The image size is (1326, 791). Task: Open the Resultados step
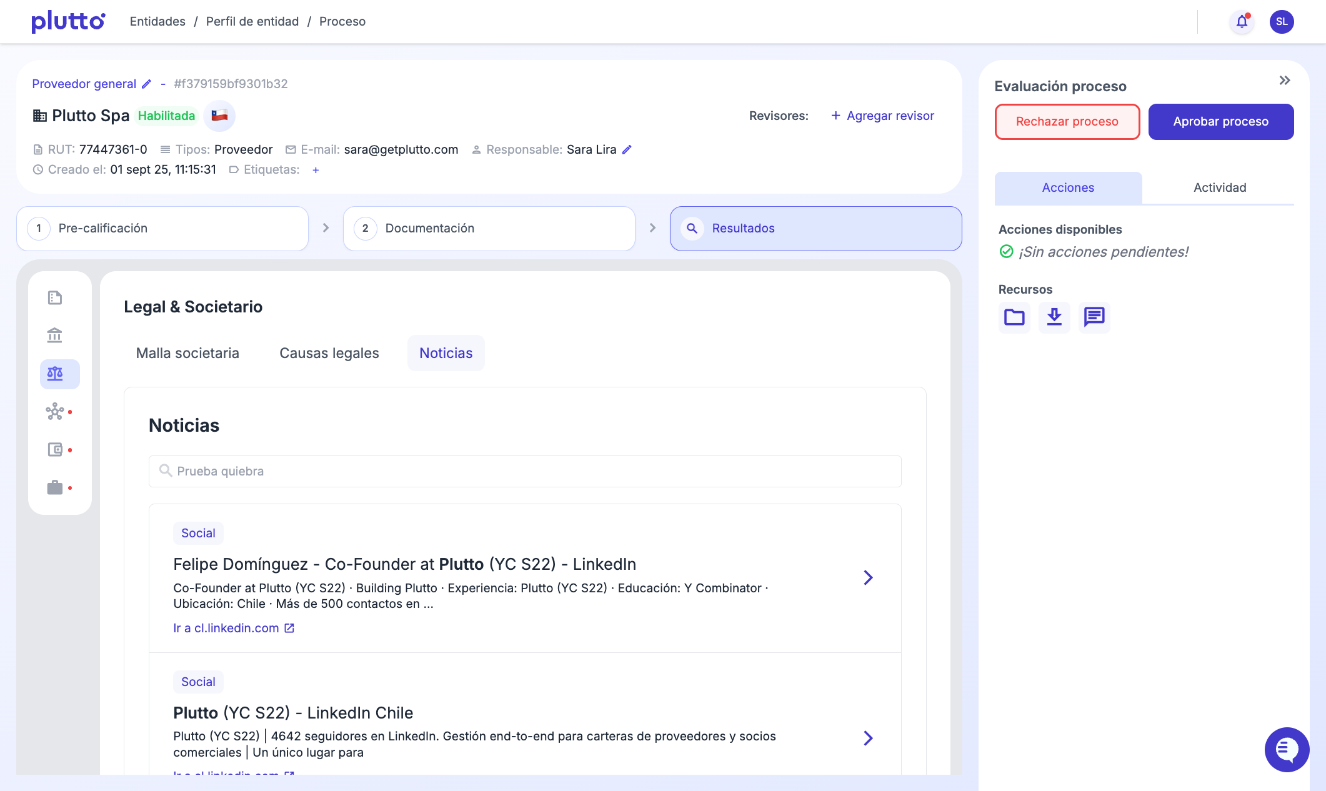(x=816, y=228)
